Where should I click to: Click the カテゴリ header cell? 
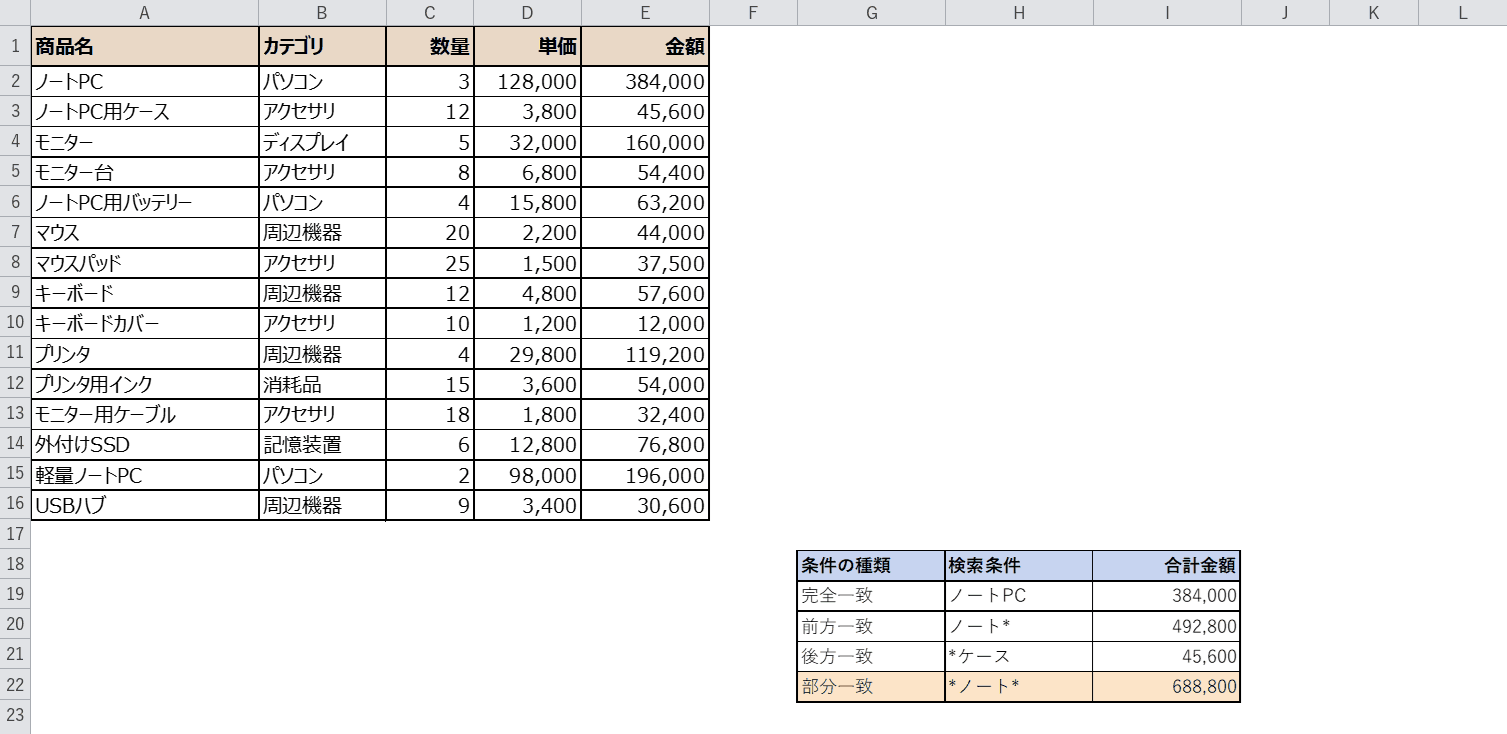click(322, 47)
